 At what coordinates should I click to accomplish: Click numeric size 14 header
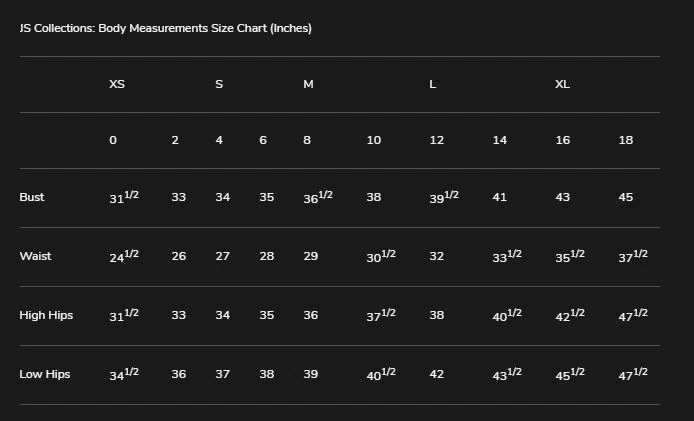click(499, 140)
